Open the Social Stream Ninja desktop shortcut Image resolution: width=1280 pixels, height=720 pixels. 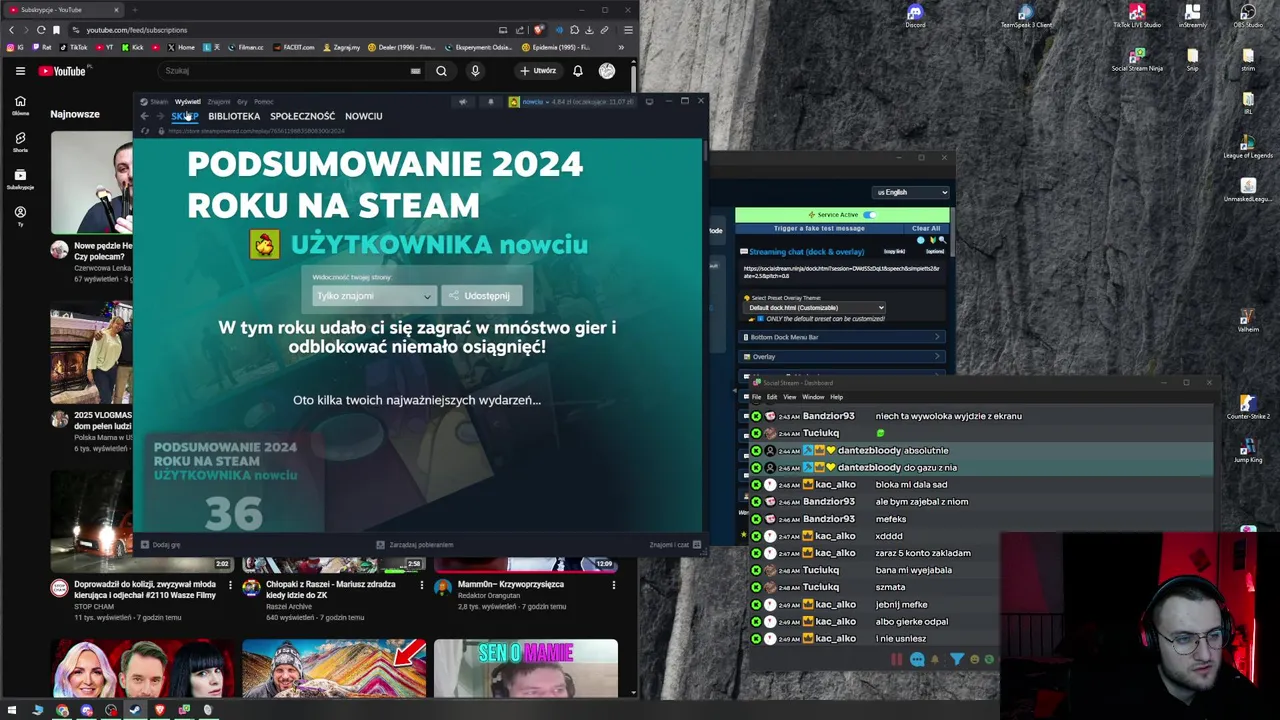click(x=1137, y=59)
